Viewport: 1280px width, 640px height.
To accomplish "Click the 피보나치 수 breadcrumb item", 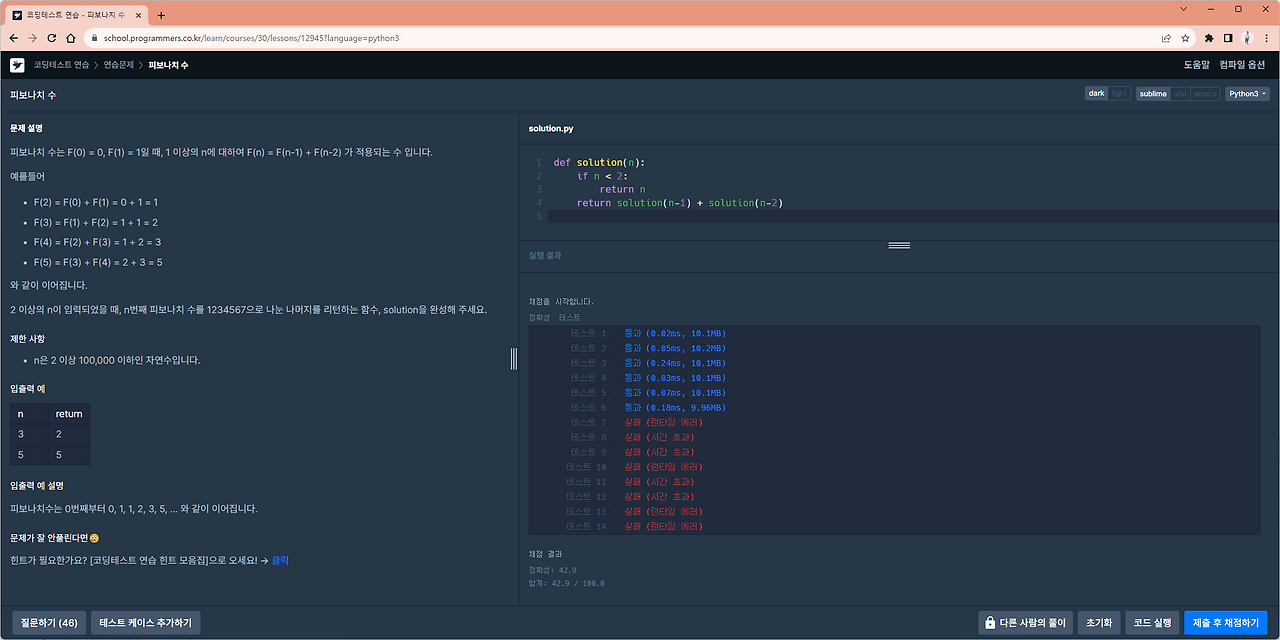I will pos(168,65).
